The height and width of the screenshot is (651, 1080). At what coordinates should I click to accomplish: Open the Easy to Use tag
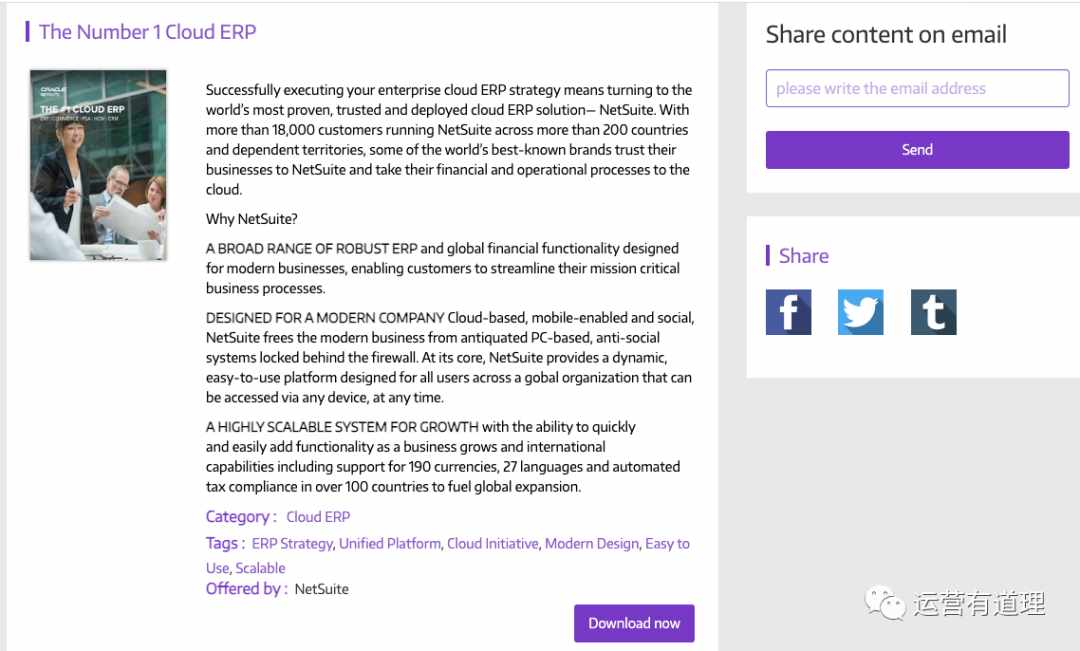[x=667, y=544]
